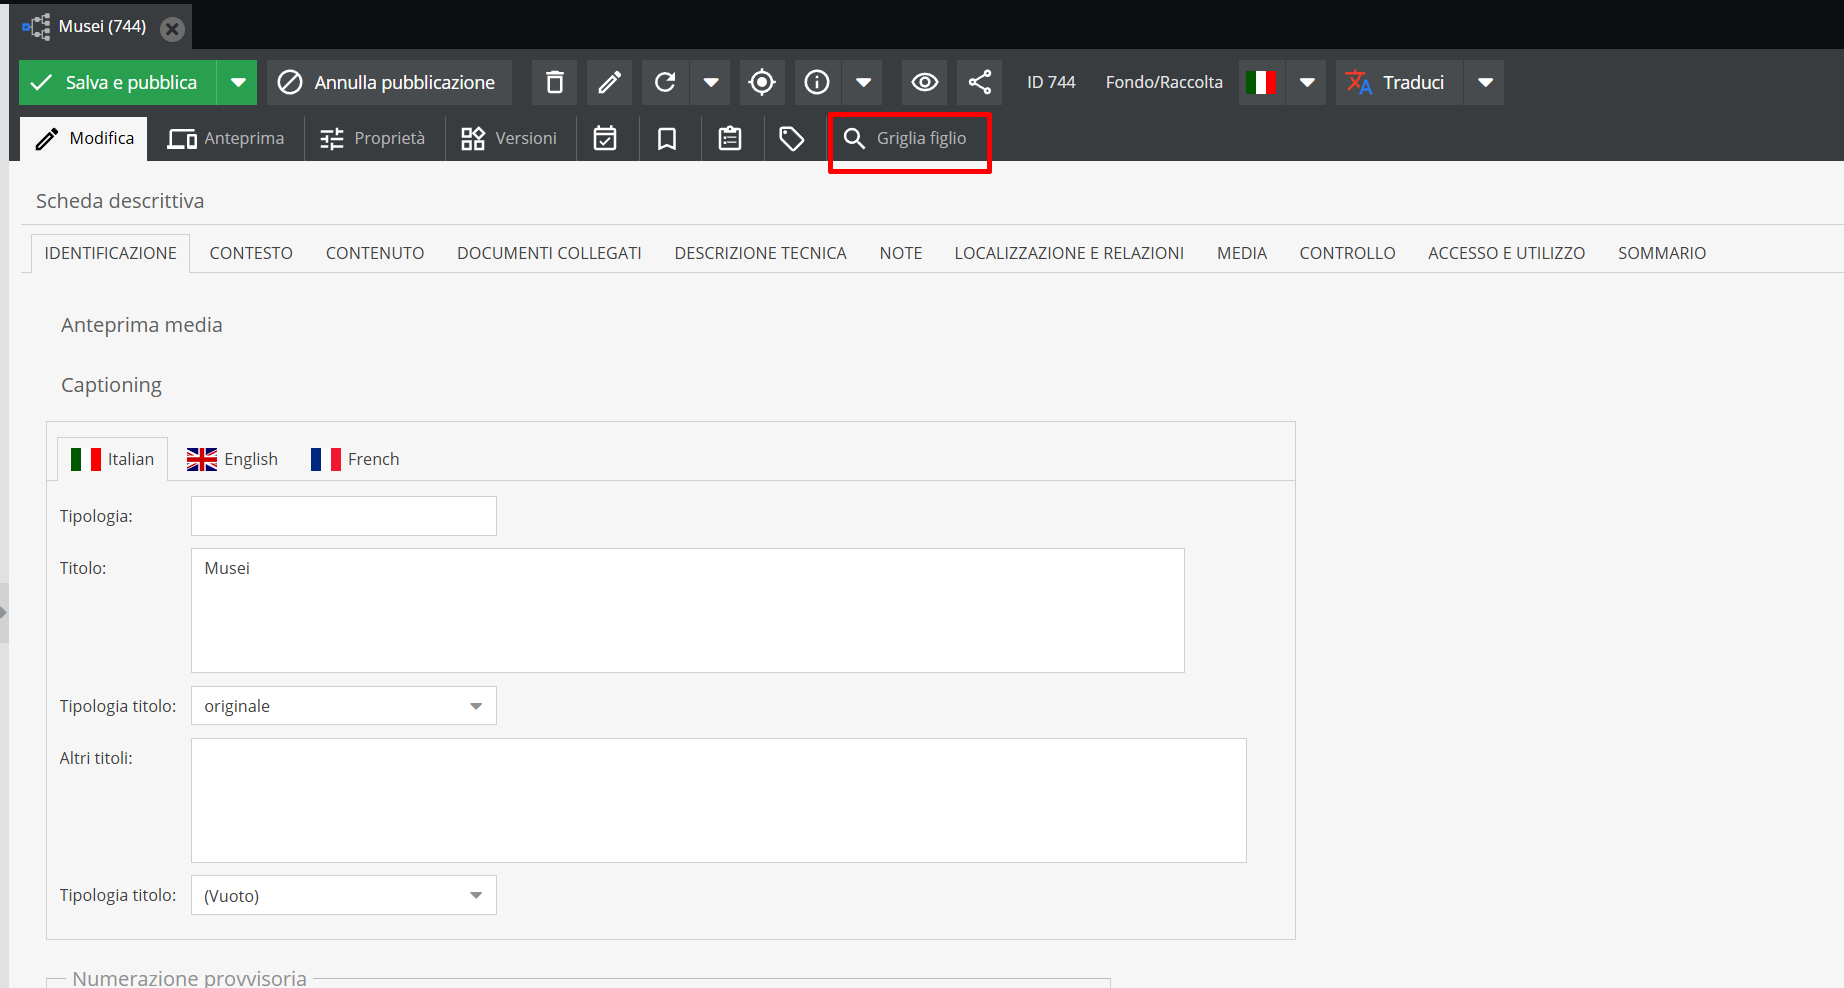The image size is (1844, 988).
Task: Expand the Traduci dropdown arrow
Action: coord(1485,82)
